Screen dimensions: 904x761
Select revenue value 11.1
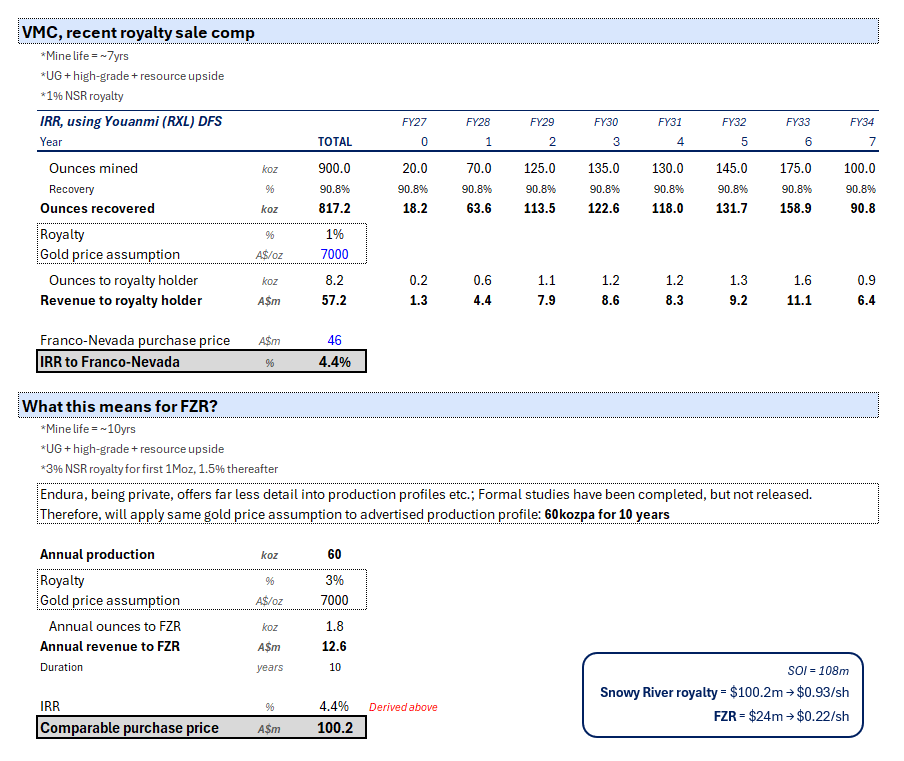pos(799,300)
